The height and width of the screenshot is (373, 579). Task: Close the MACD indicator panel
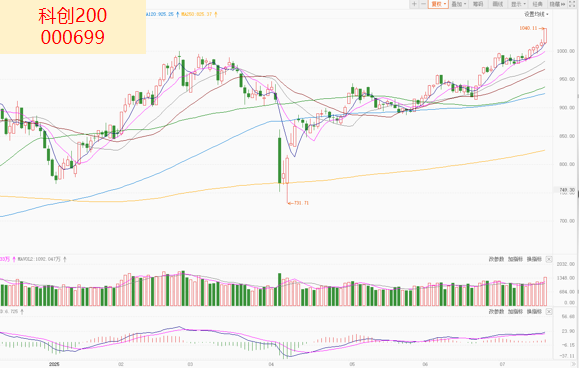(x=549, y=312)
